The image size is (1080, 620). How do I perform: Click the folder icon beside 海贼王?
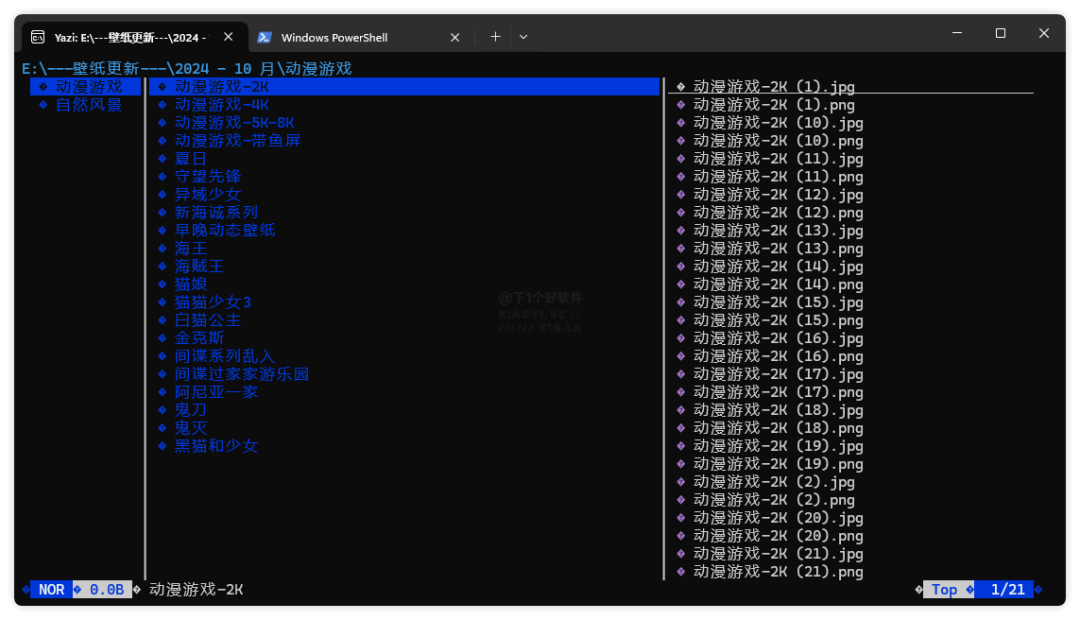click(162, 267)
